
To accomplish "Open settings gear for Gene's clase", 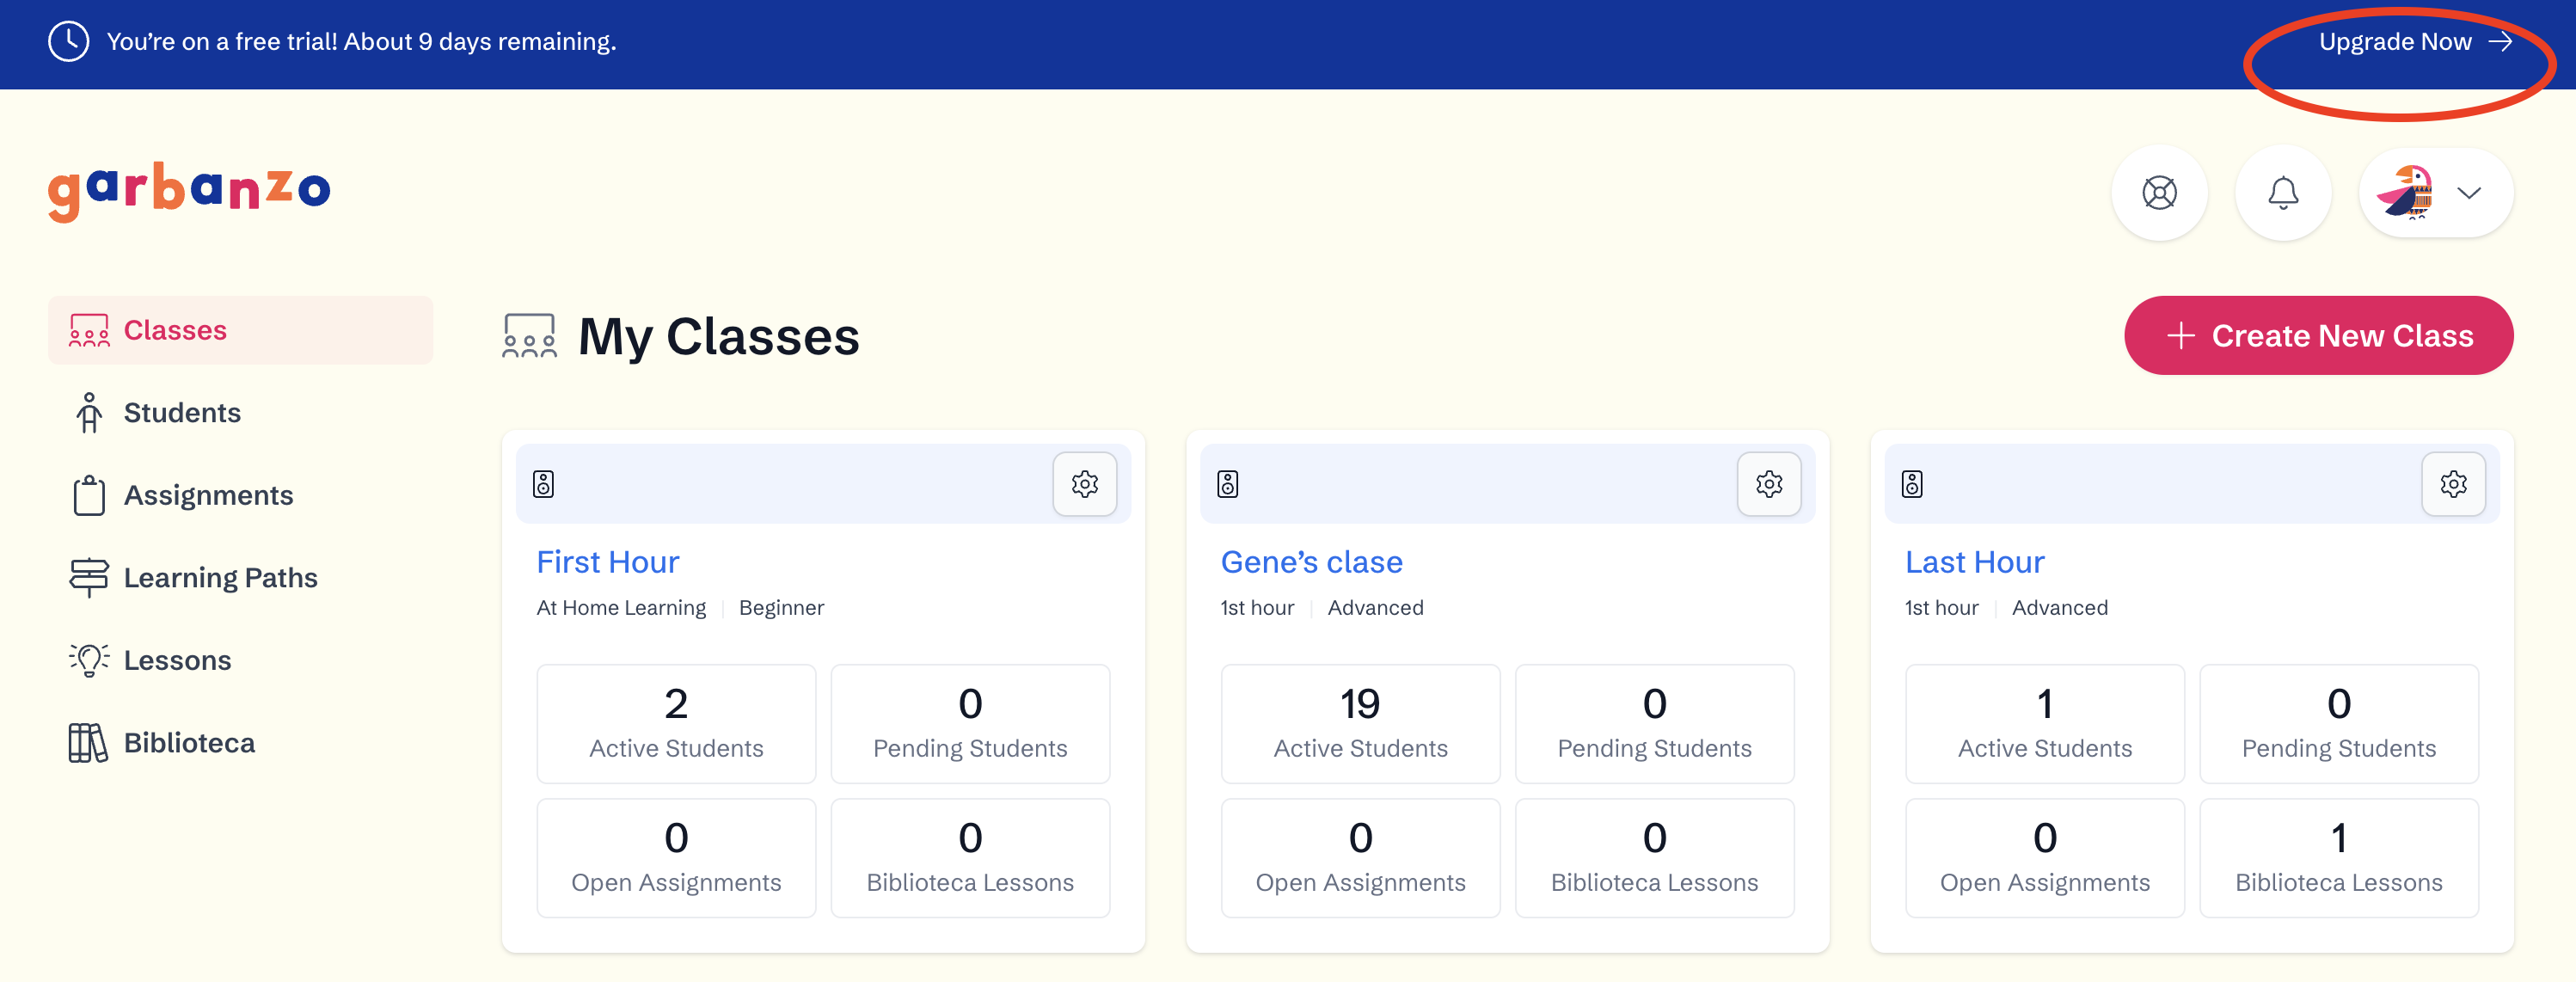I will (x=1768, y=484).
